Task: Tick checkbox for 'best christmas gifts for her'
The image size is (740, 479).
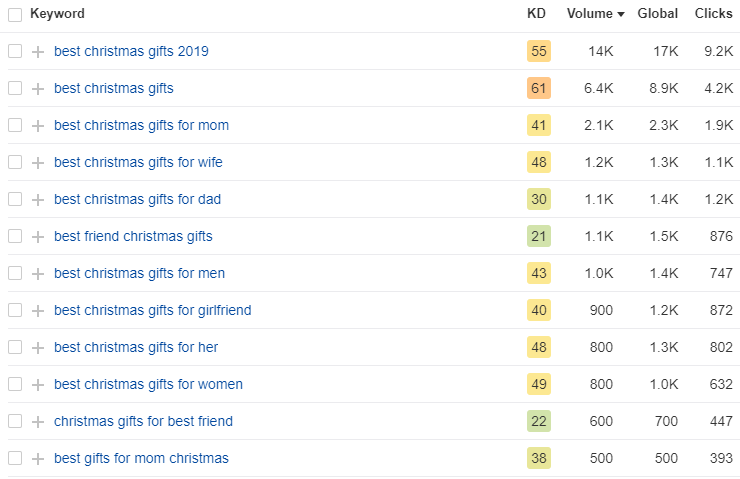Action: 15,347
